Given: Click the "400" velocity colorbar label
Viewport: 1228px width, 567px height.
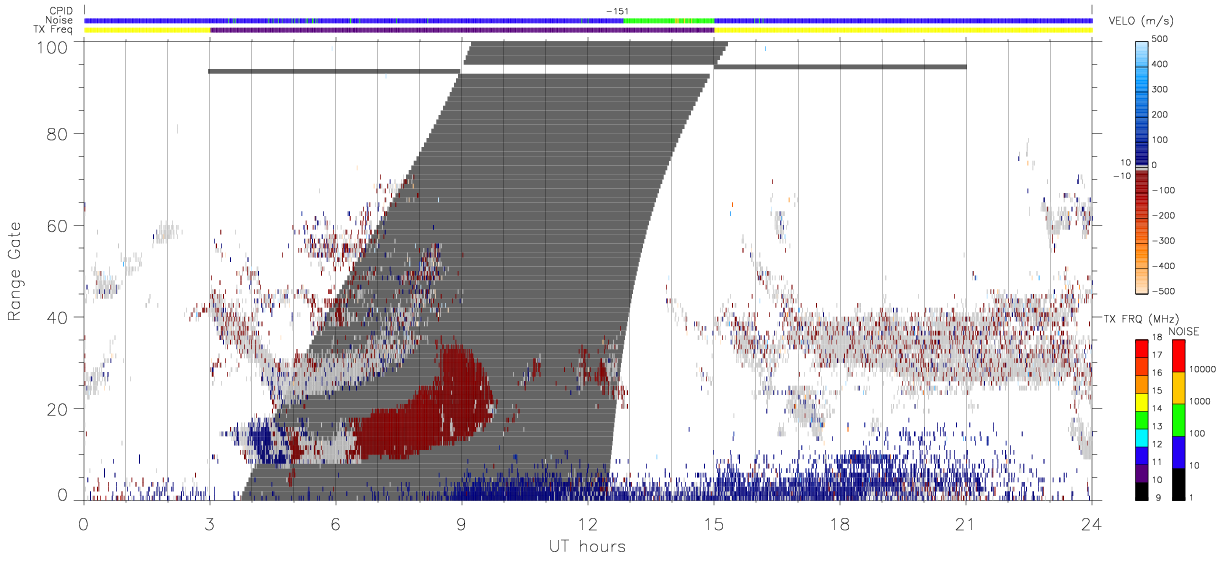Looking at the screenshot, I should point(1162,65).
